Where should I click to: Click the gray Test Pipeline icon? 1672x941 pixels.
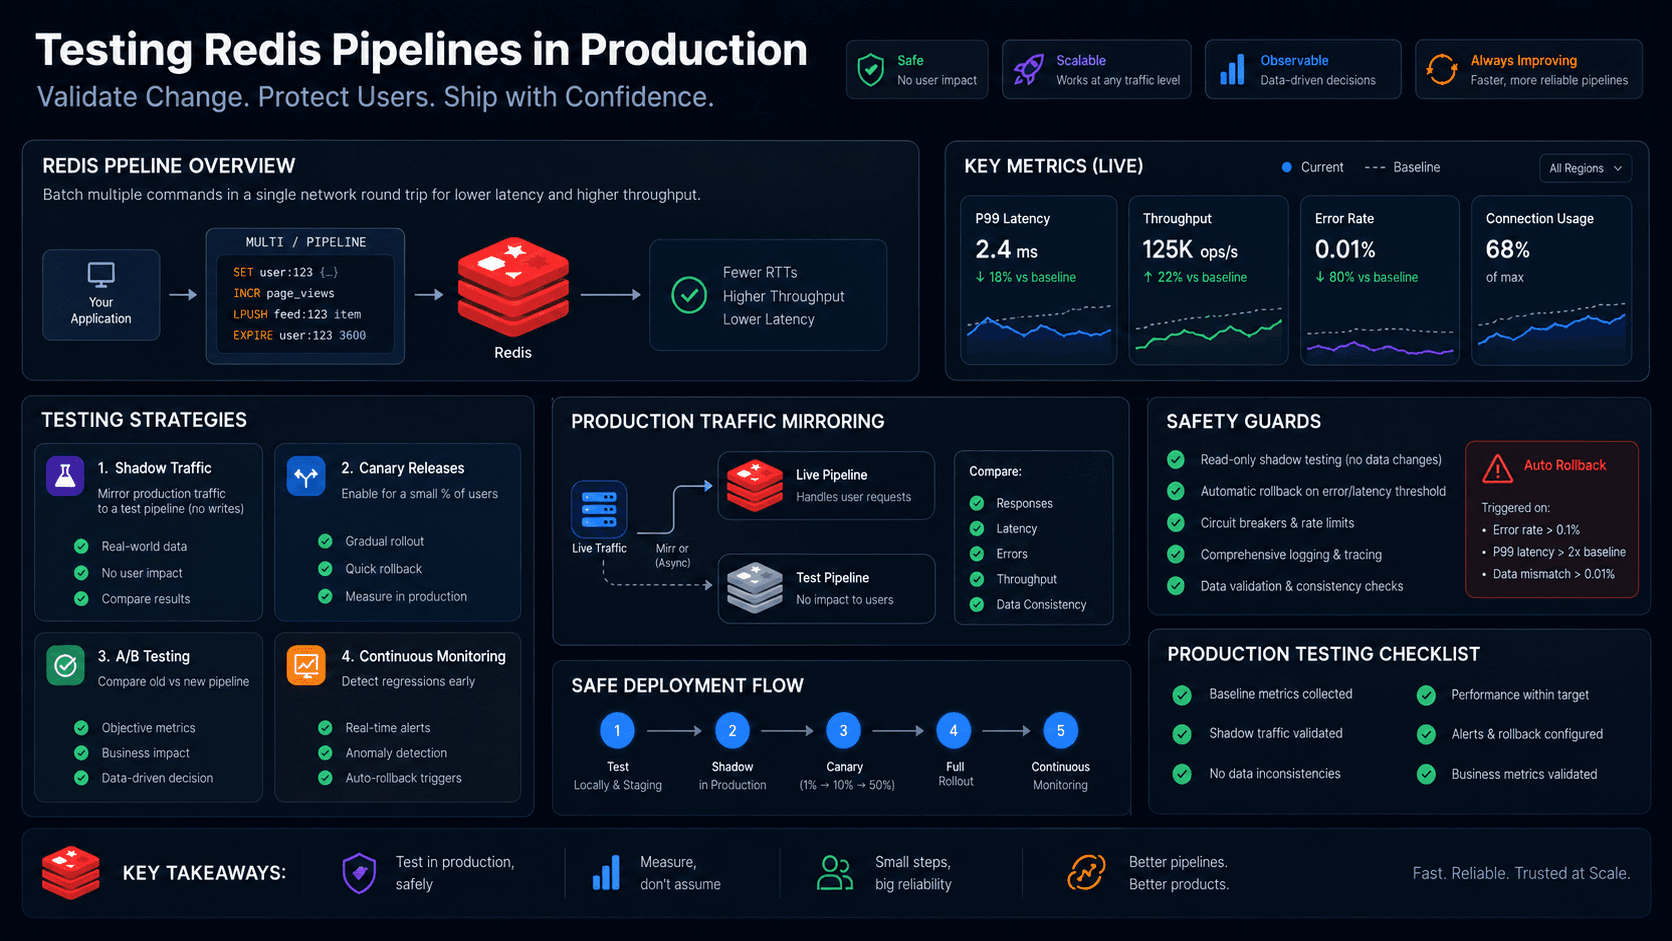tap(755, 588)
